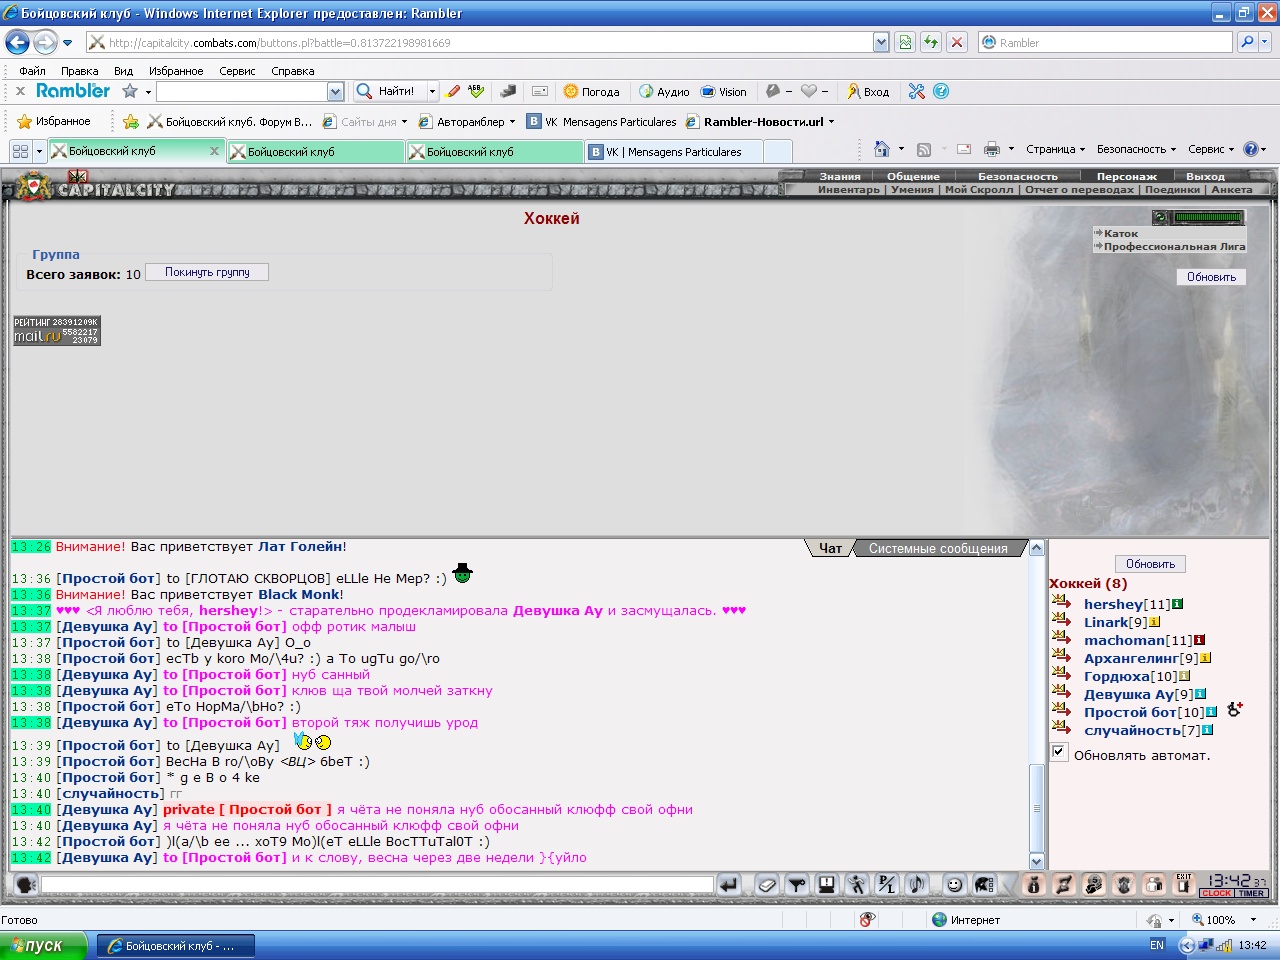The image size is (1280, 960).
Task: Open the info figure icon in bottom toolbar
Action: click(1034, 885)
